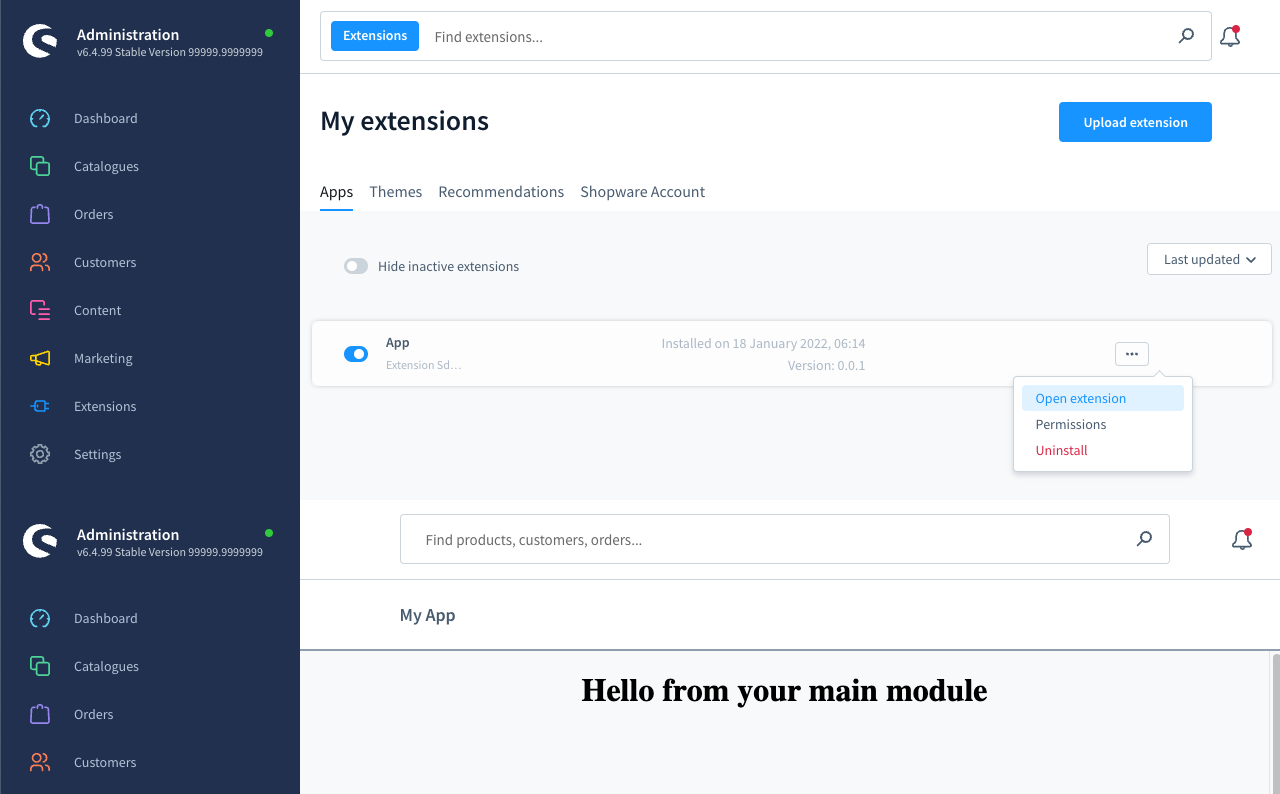This screenshot has height=794, width=1280.
Task: Open the Last updated sort dropdown
Action: pyautogui.click(x=1209, y=259)
